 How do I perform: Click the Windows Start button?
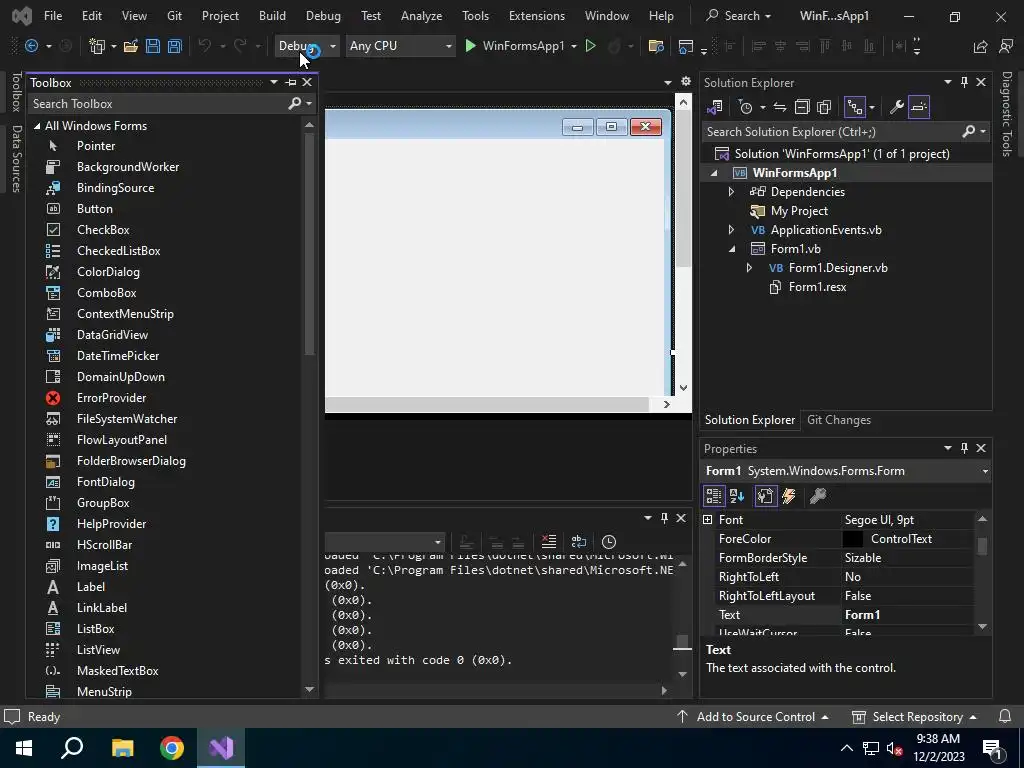pos(24,748)
